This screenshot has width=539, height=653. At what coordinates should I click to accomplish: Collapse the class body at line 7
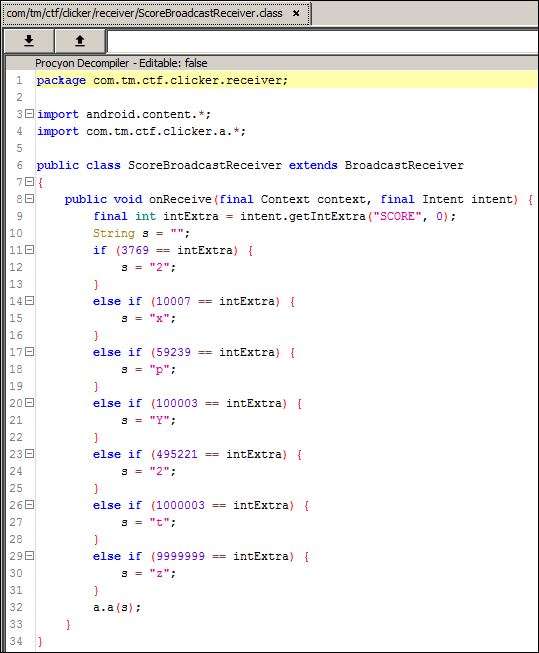29,182
